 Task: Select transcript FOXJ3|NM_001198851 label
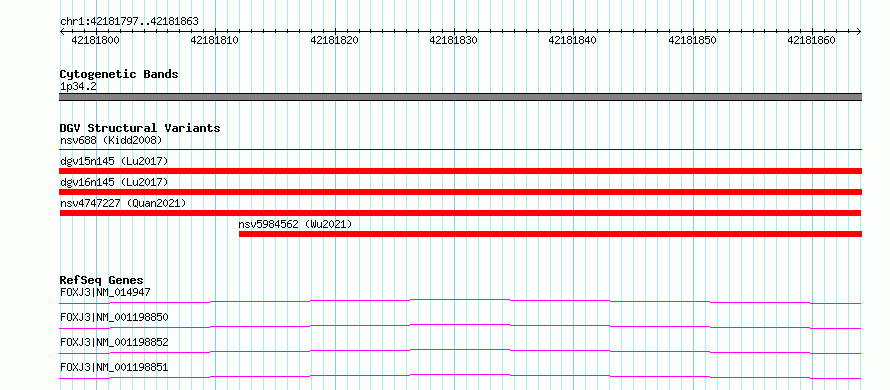tap(114, 368)
